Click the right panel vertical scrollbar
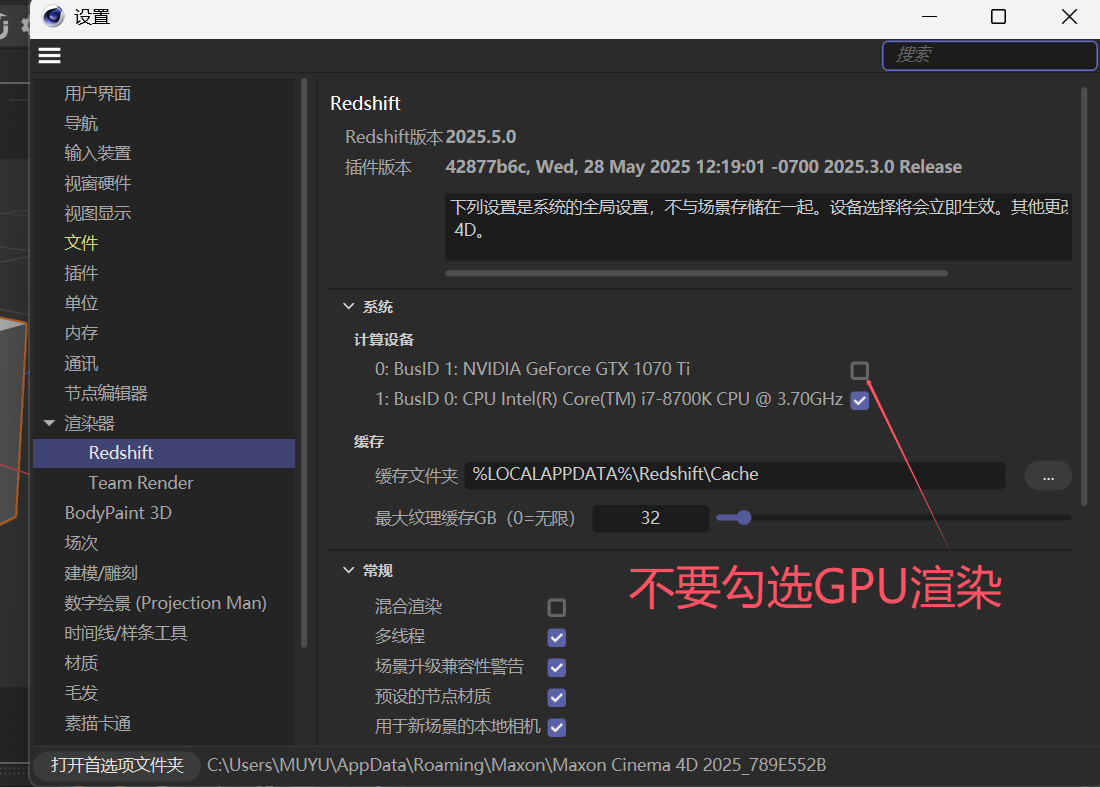1100x787 pixels. tap(1084, 295)
